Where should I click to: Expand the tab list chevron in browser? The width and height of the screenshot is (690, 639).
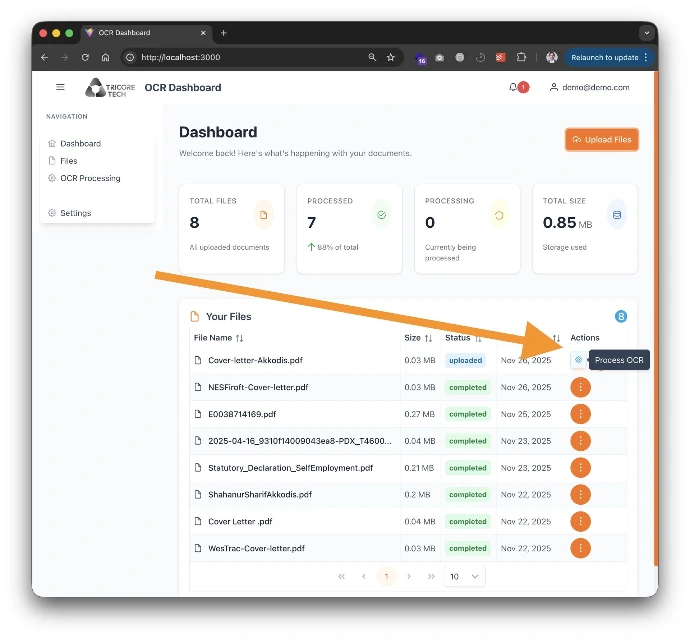click(646, 33)
